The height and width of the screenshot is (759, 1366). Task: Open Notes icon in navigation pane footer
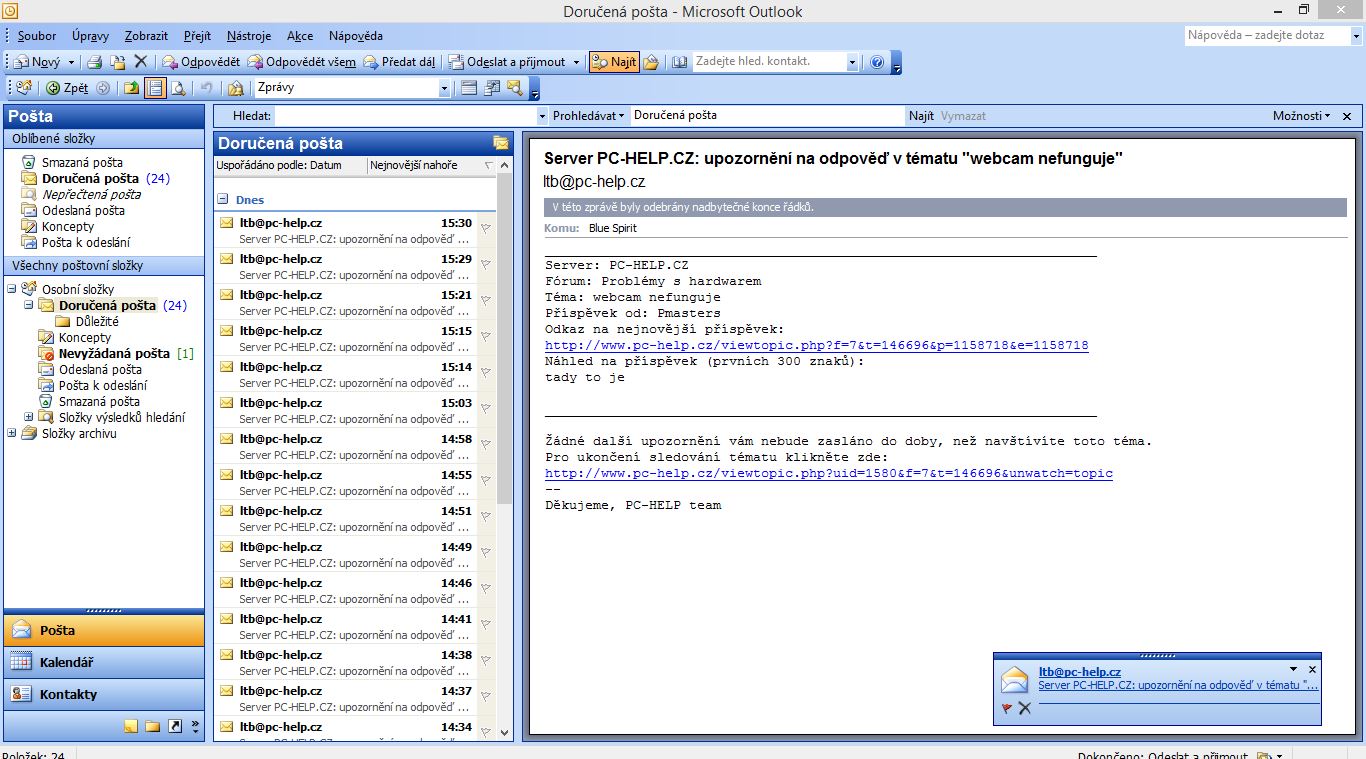[x=131, y=726]
